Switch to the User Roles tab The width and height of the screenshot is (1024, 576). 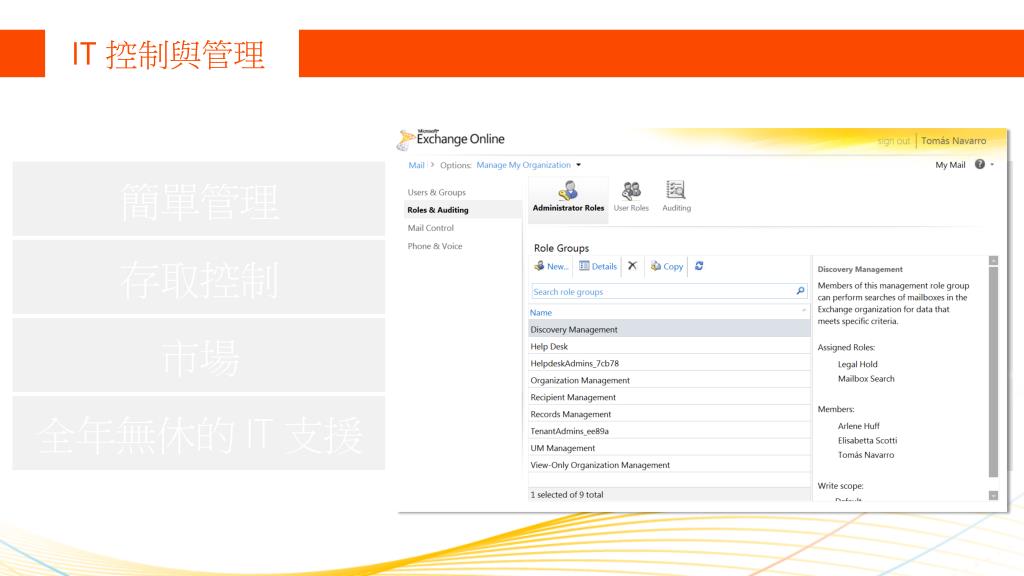(631, 197)
